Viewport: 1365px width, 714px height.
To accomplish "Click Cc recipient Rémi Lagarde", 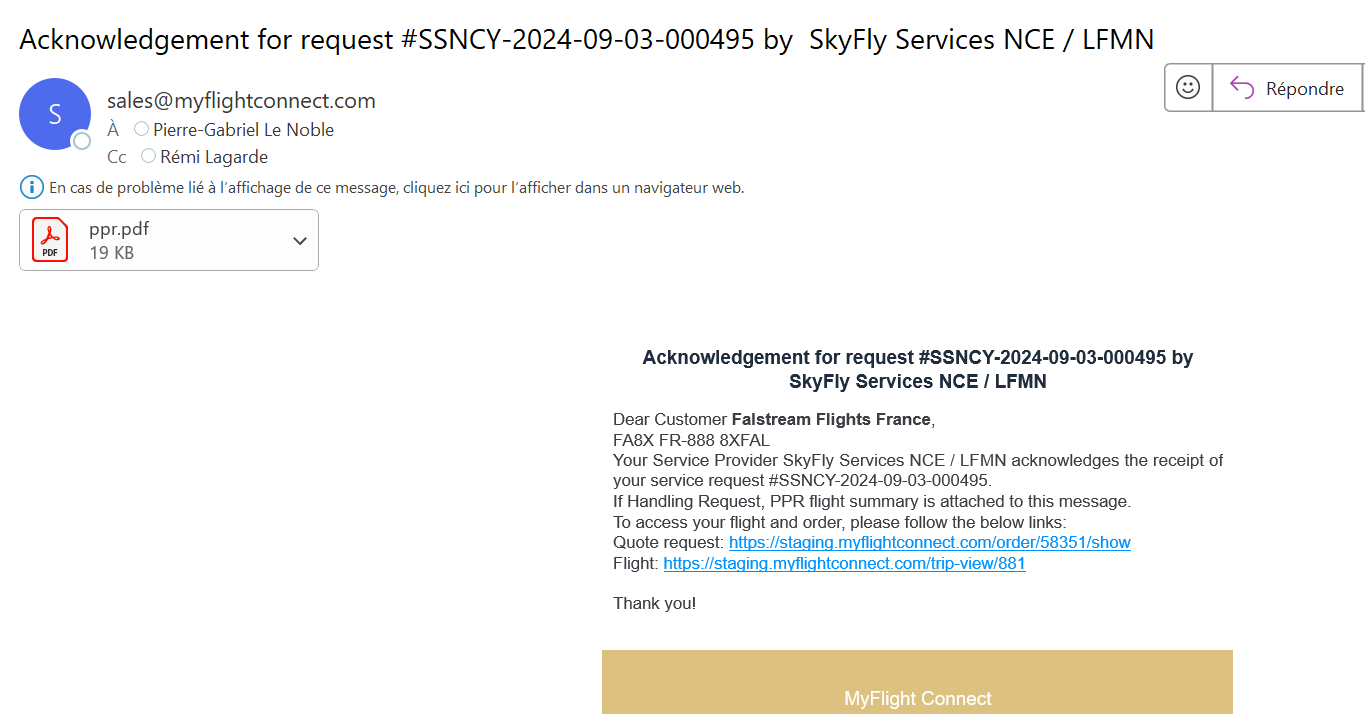I will (x=214, y=157).
